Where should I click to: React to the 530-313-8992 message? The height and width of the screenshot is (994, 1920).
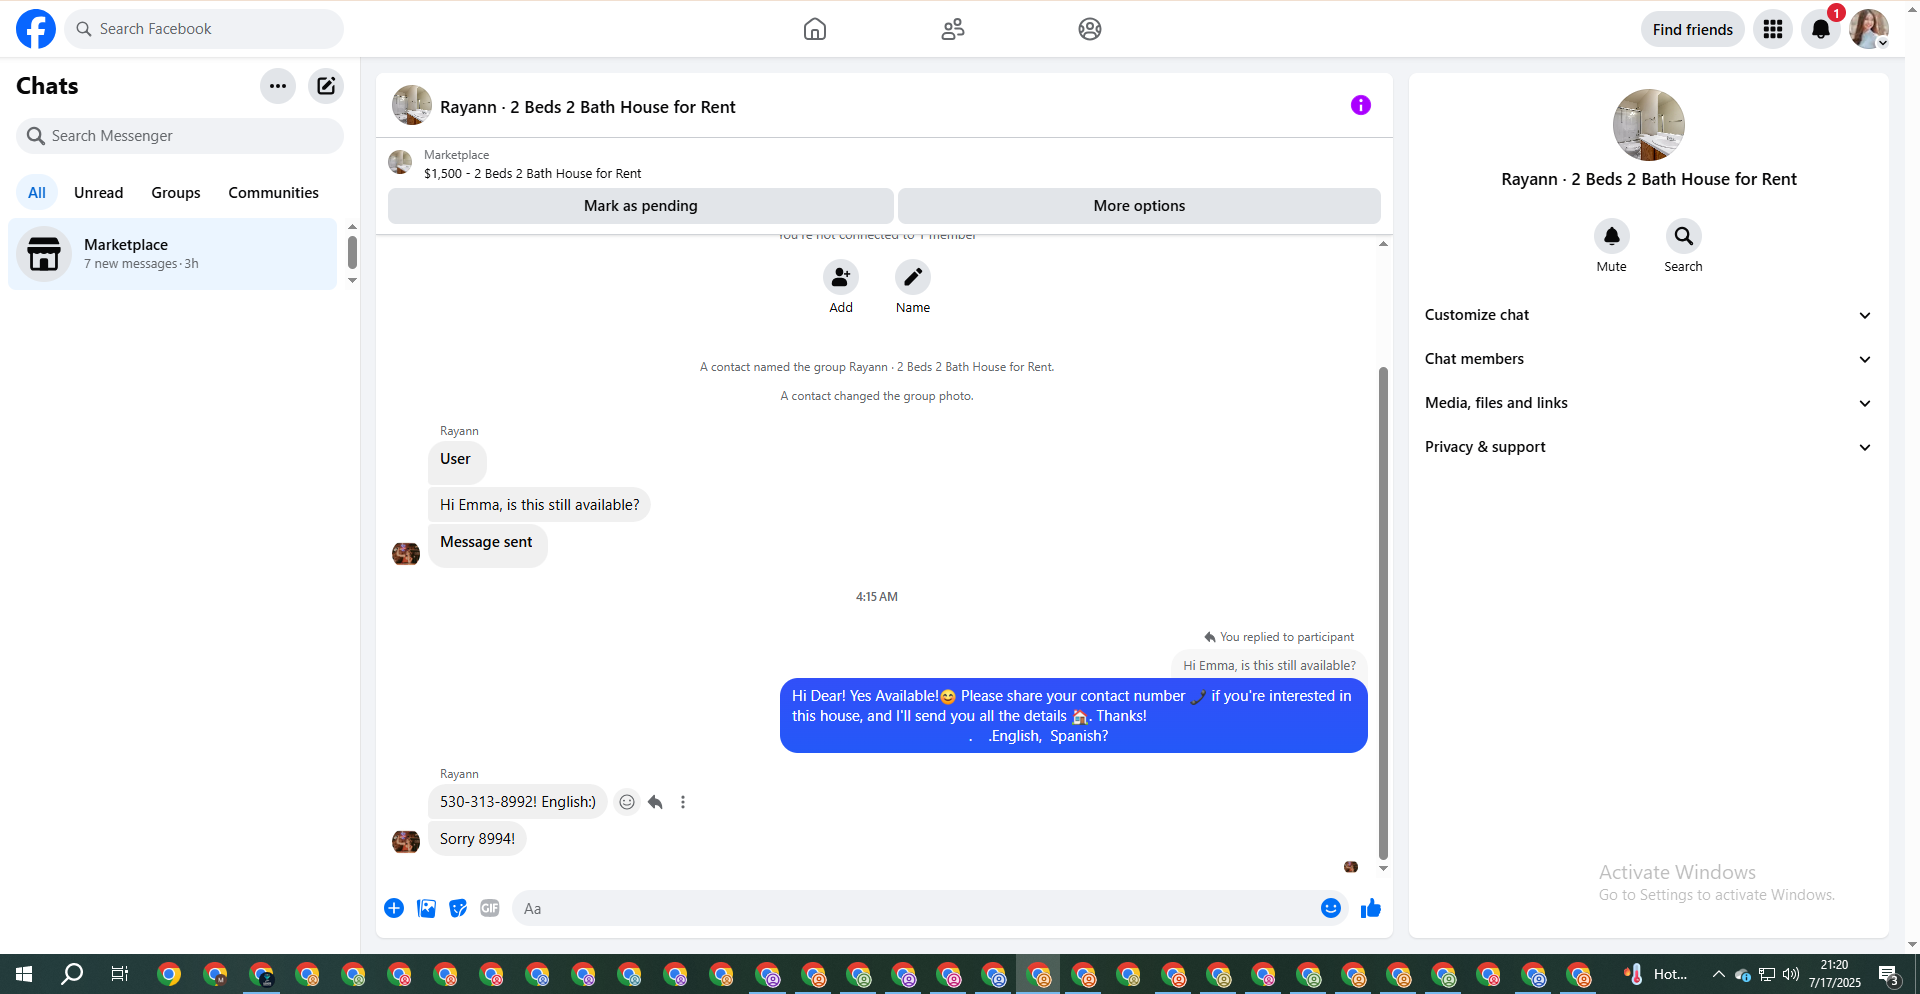pos(627,802)
